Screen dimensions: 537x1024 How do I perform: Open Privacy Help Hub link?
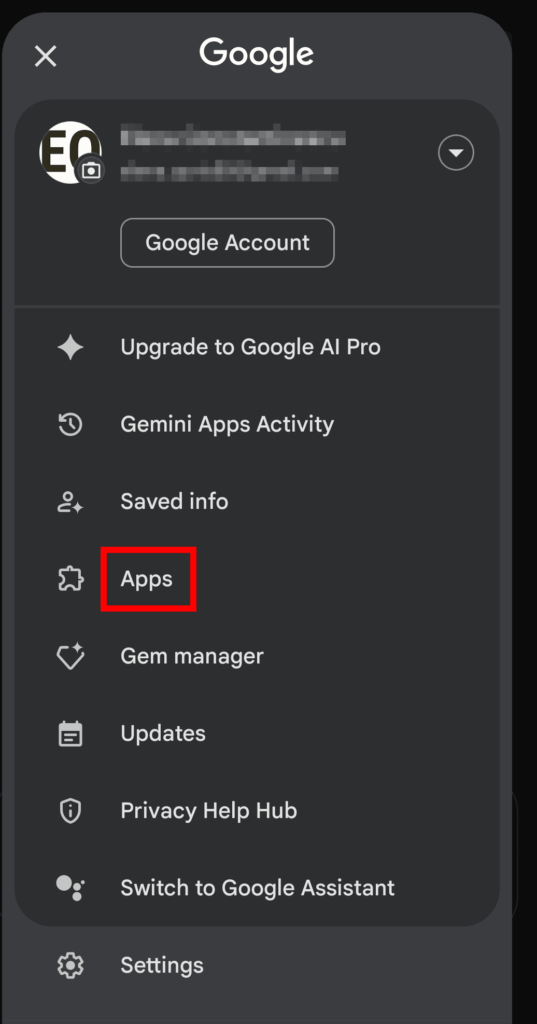[209, 810]
